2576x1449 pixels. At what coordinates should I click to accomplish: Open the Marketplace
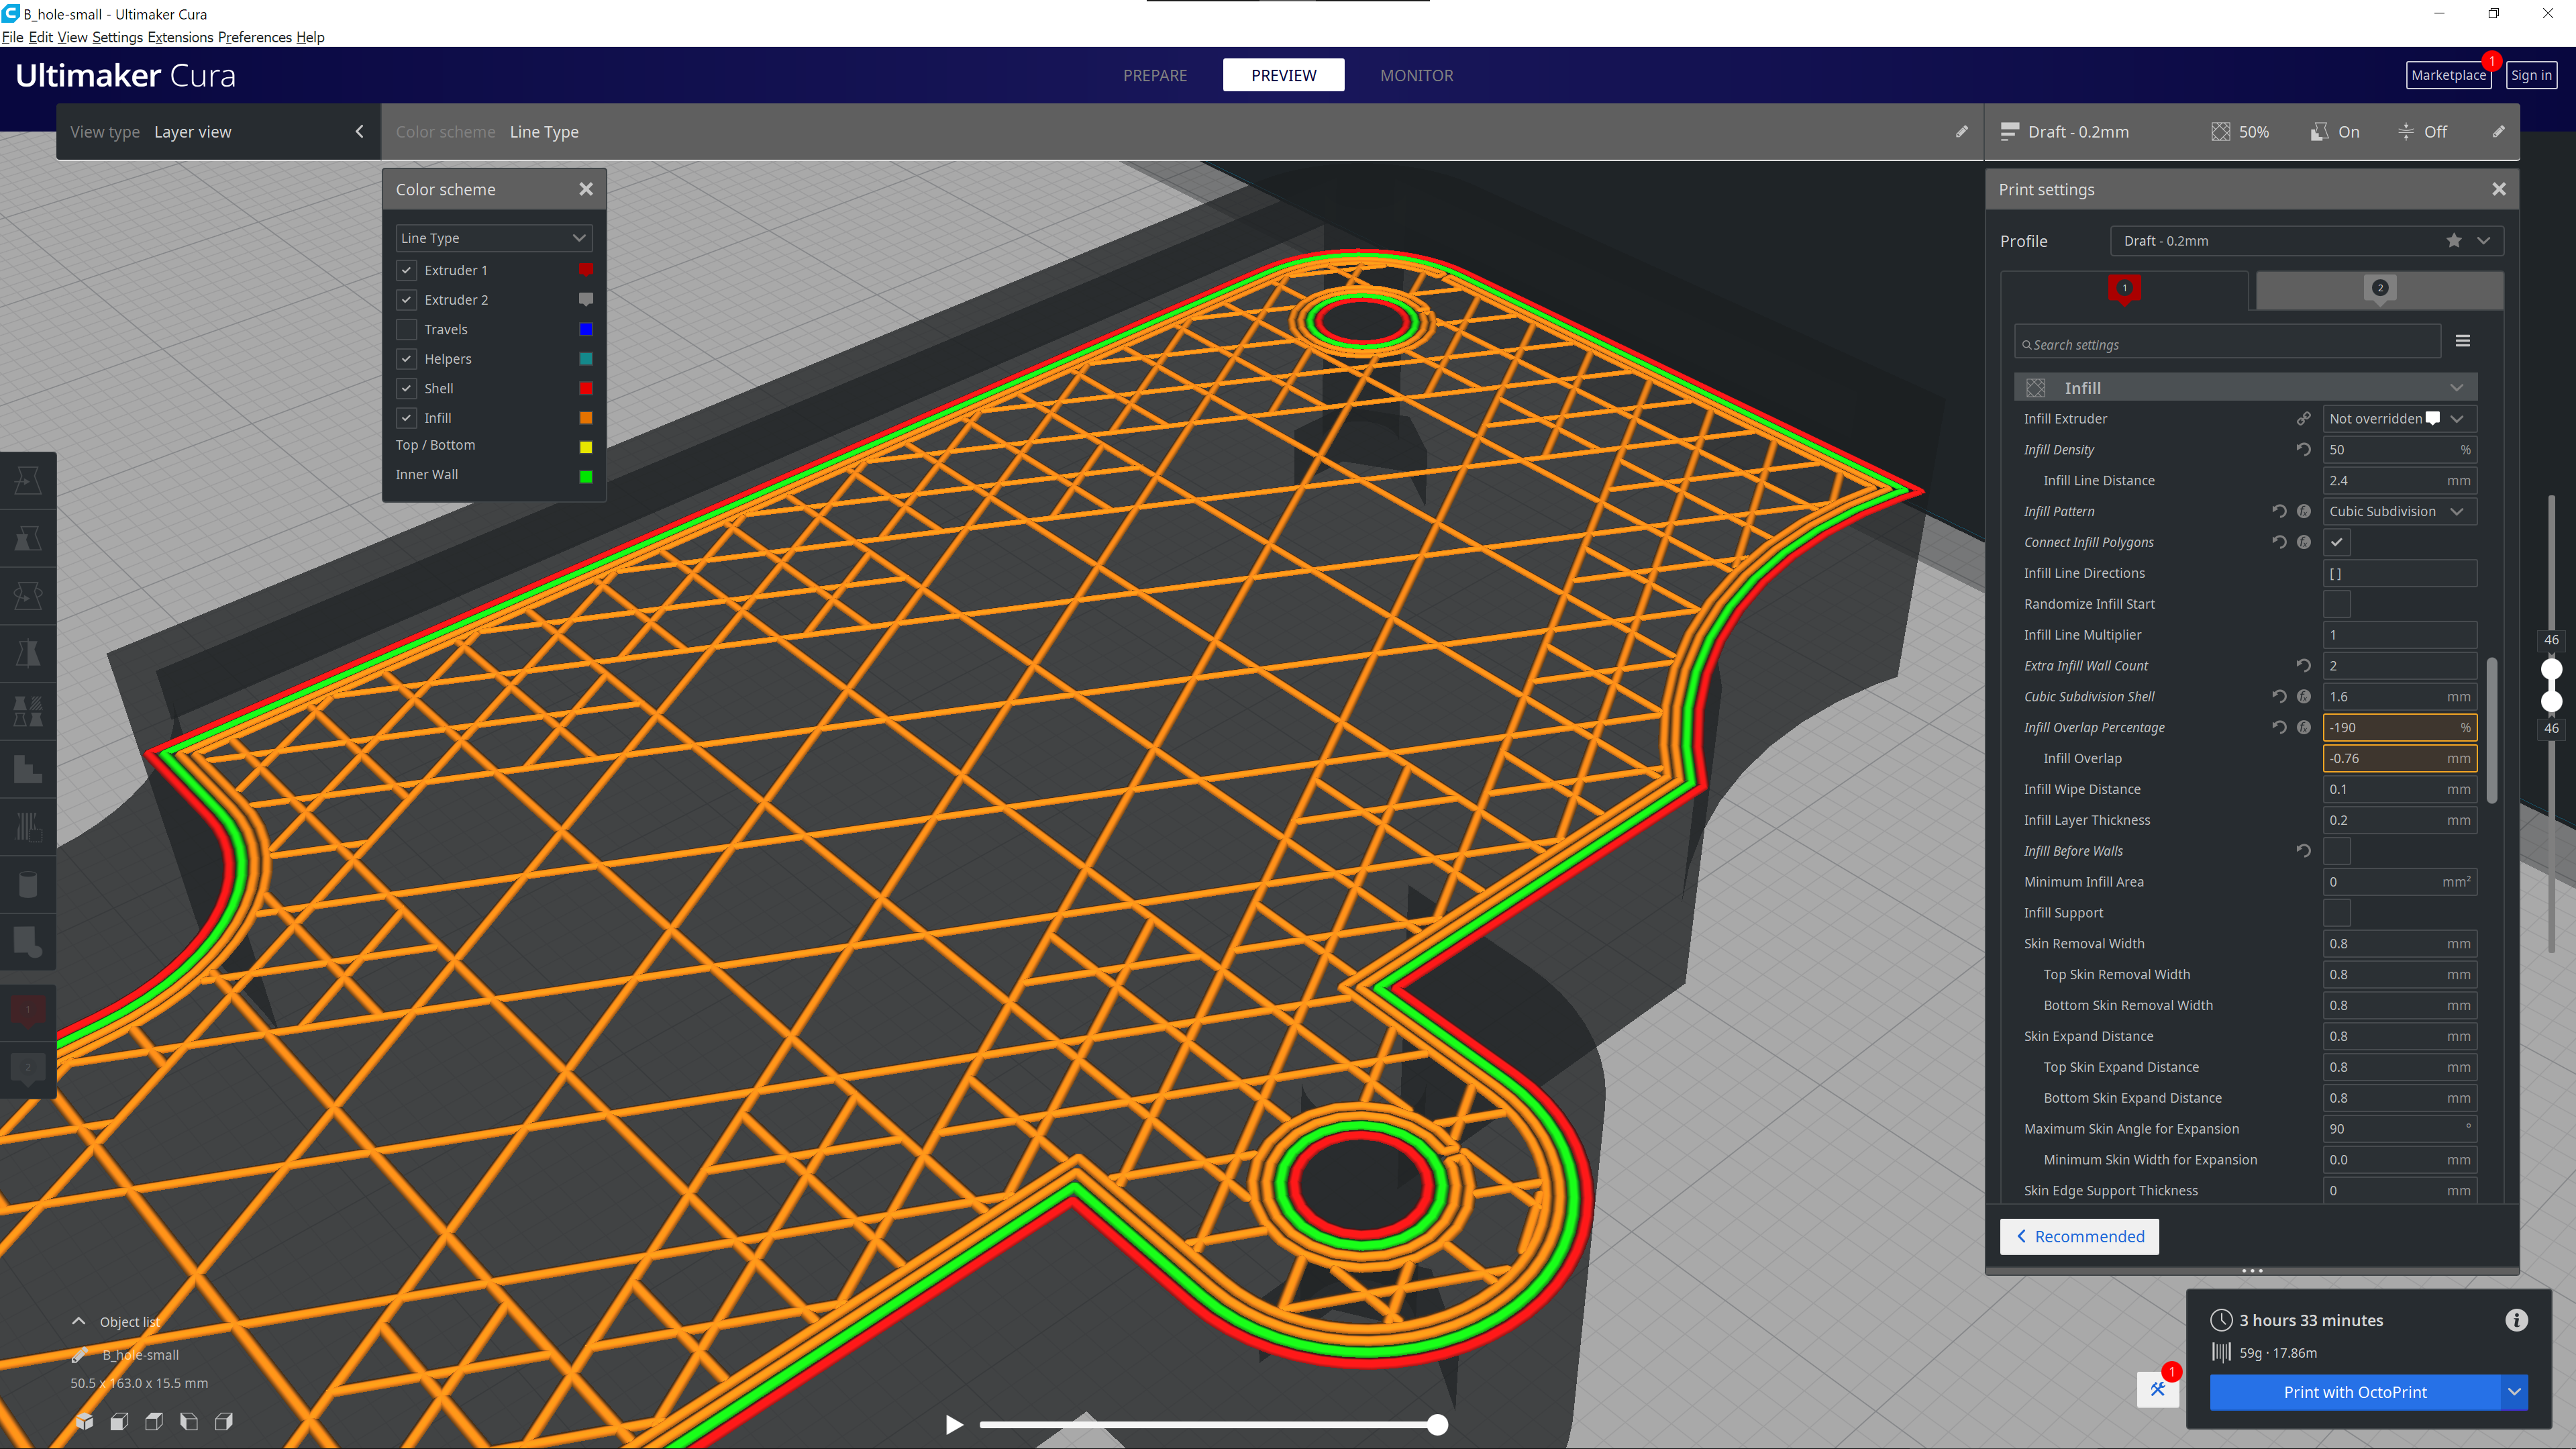click(2448, 75)
